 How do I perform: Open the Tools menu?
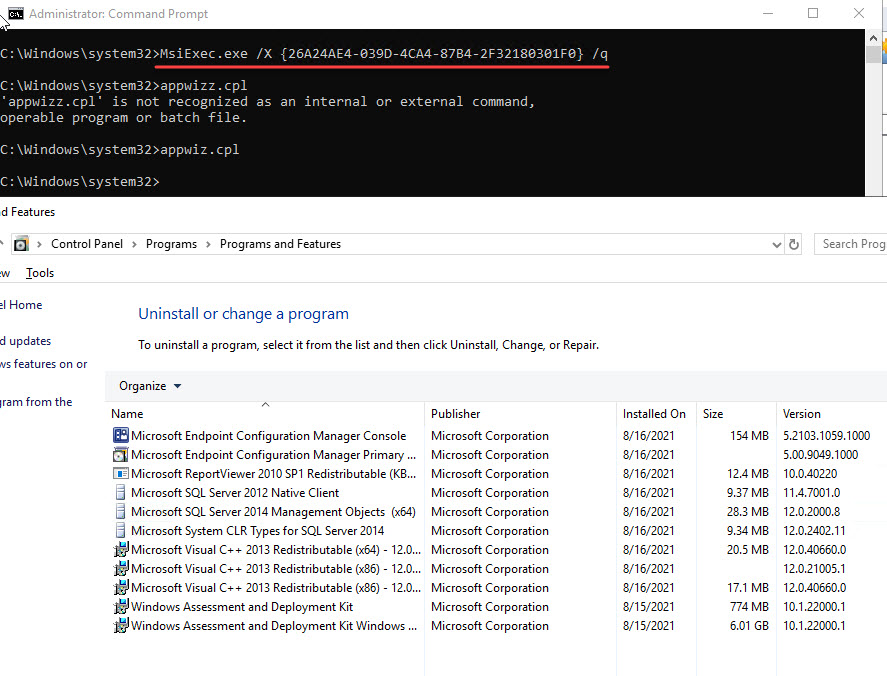pos(40,273)
